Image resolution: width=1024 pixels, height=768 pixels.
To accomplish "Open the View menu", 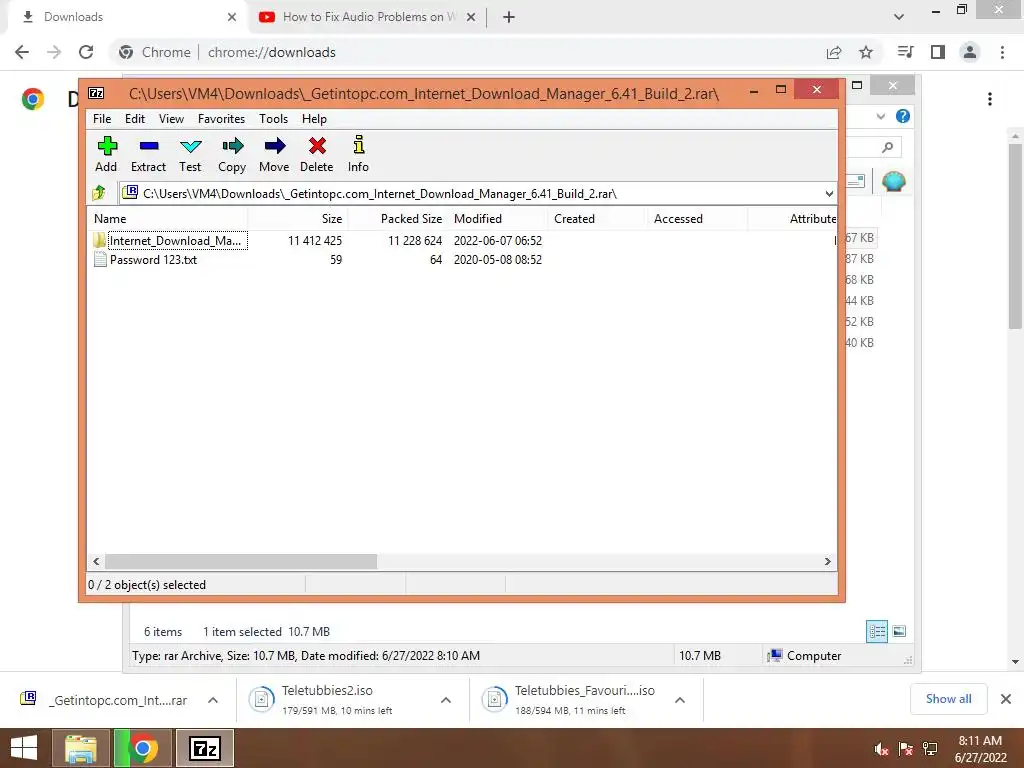I will point(171,119).
